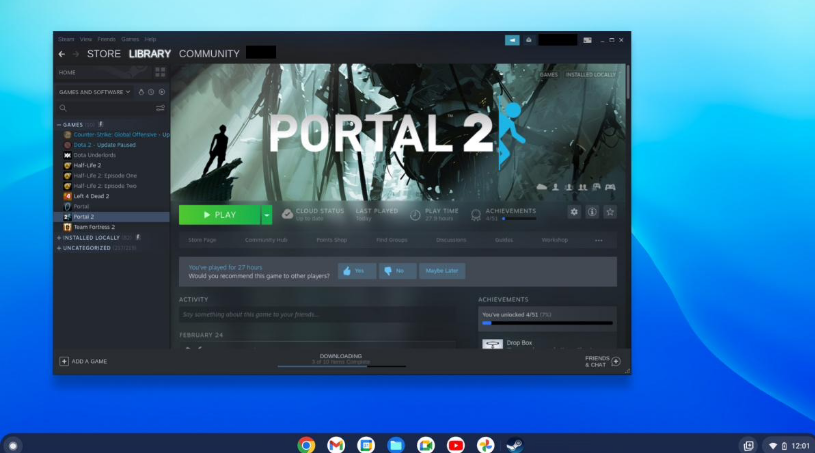Image resolution: width=815 pixels, height=453 pixels.
Task: Click the controller support icon on banner
Action: pos(610,187)
